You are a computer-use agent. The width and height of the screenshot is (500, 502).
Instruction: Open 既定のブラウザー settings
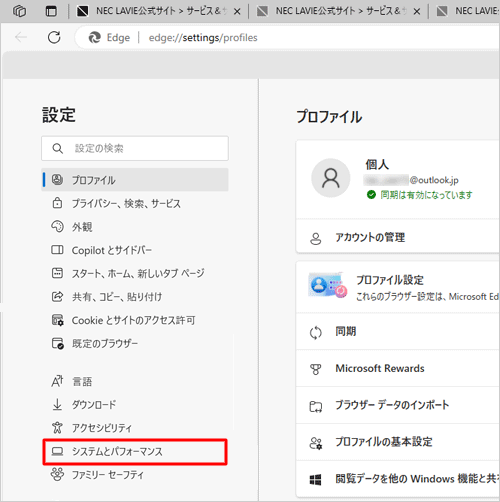[x=135, y=343]
